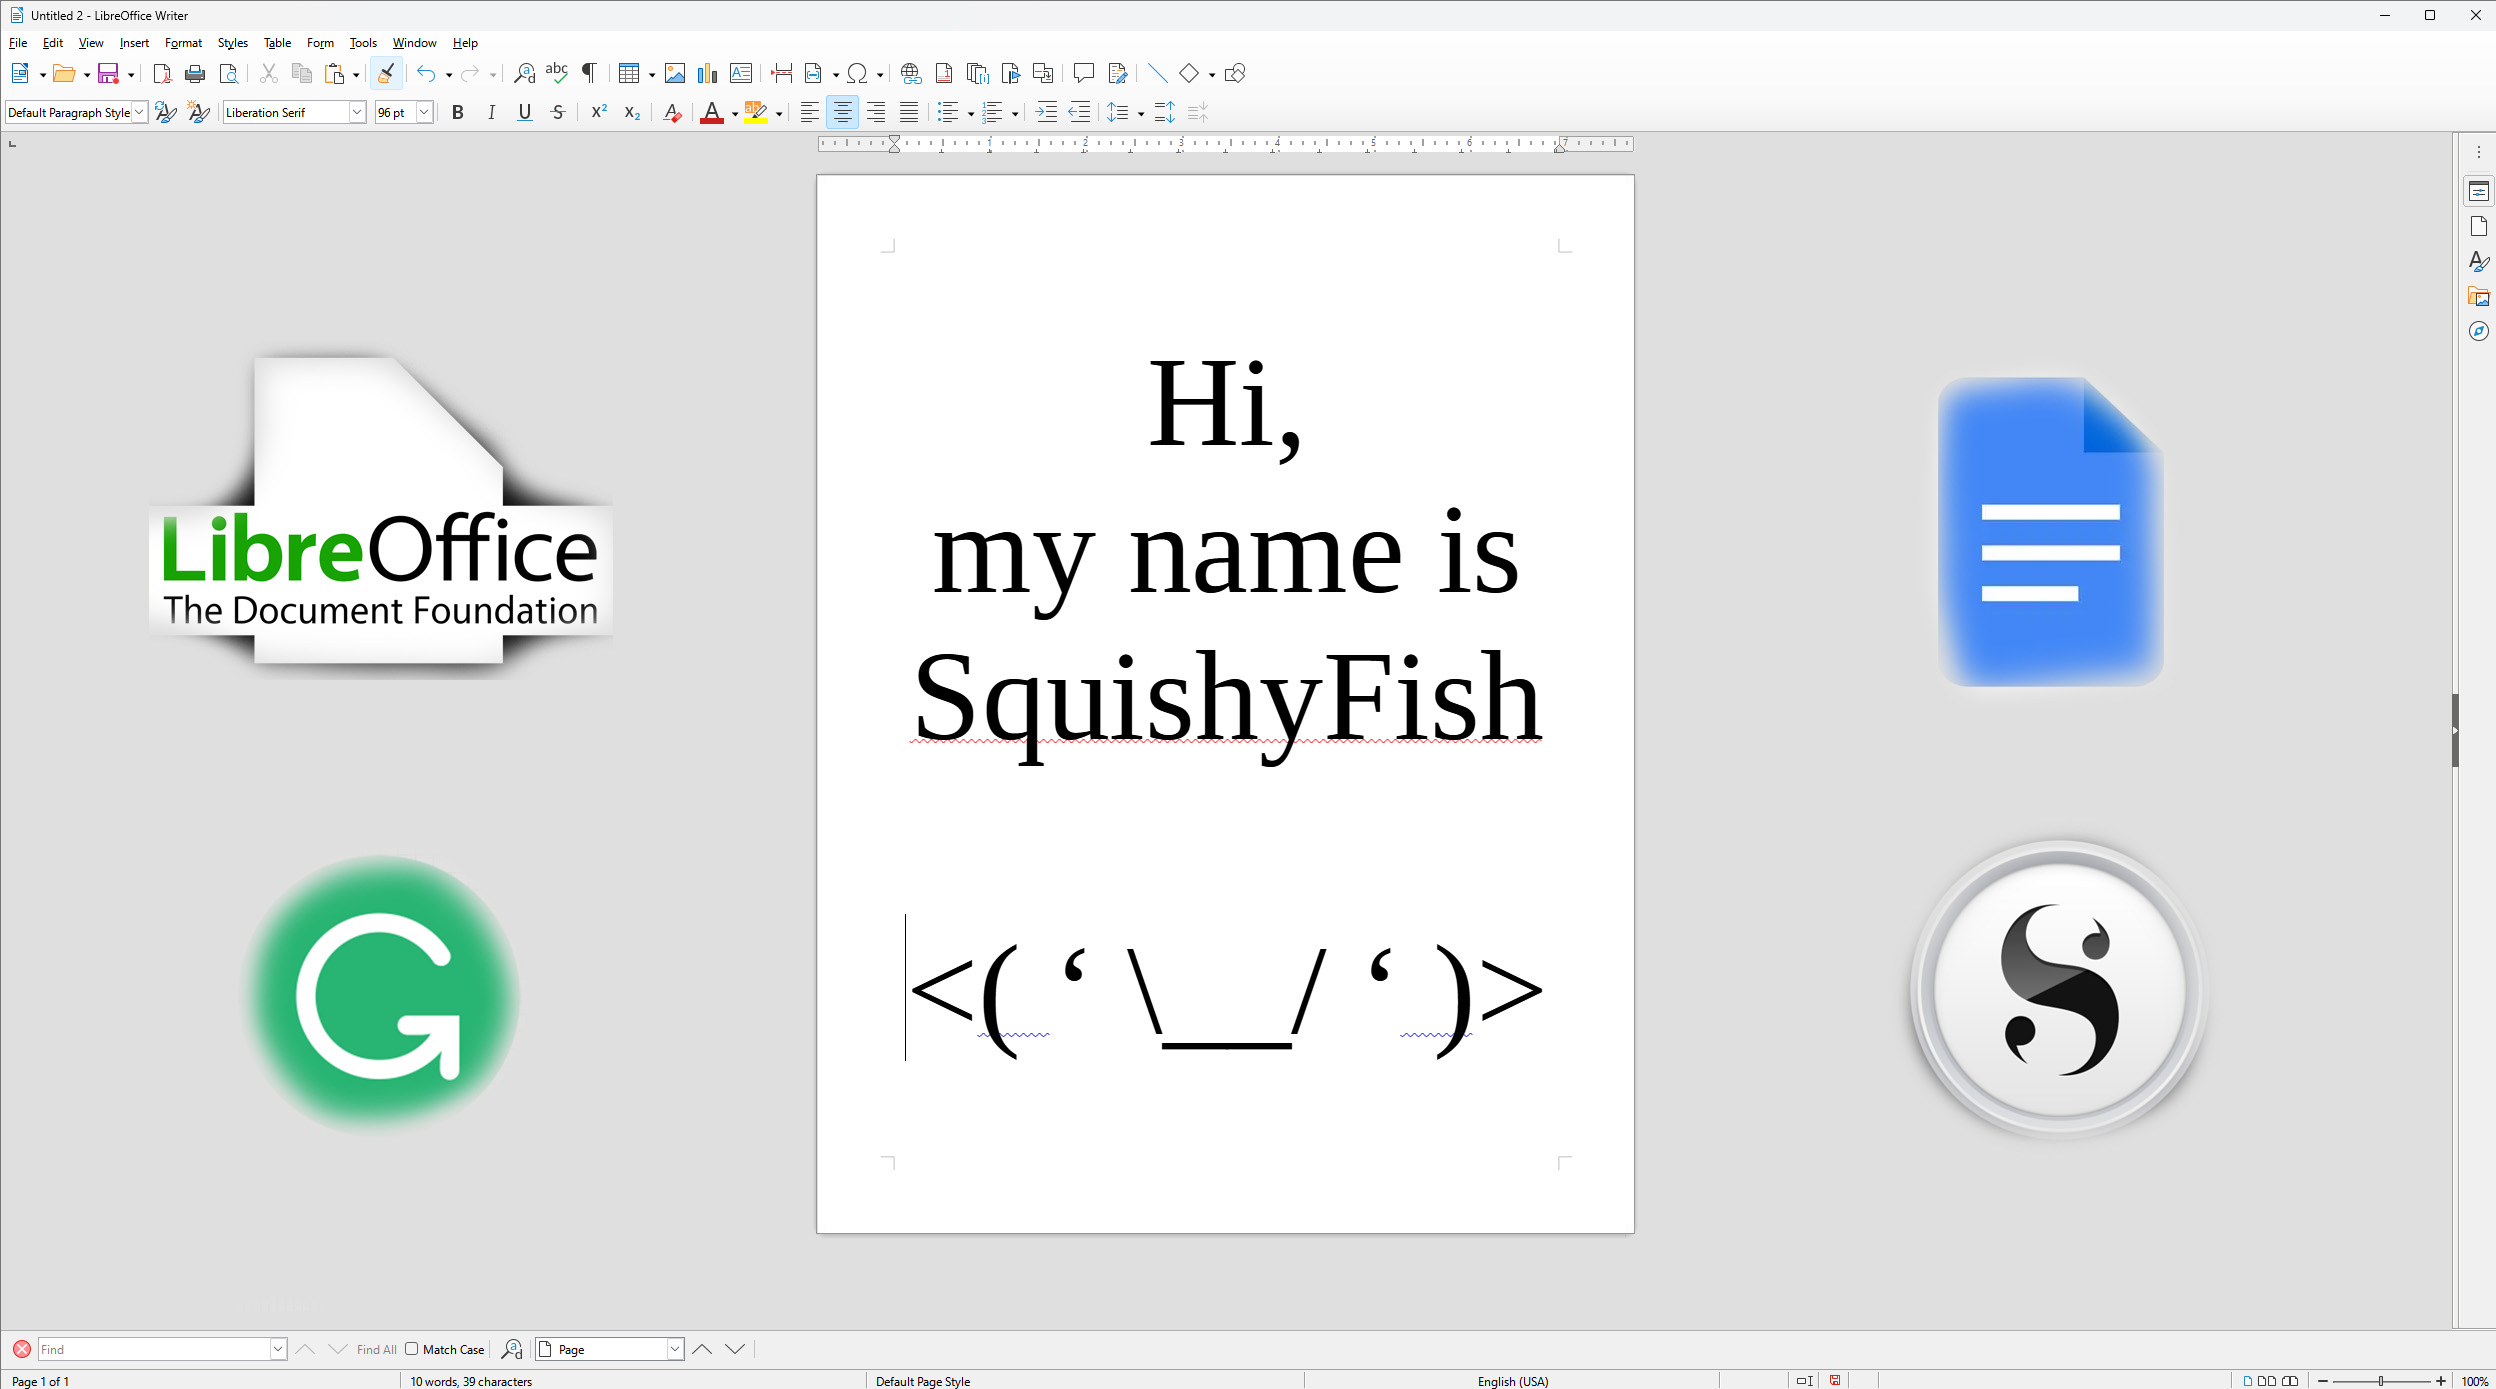
Task: Insert a page break
Action: pos(782,73)
